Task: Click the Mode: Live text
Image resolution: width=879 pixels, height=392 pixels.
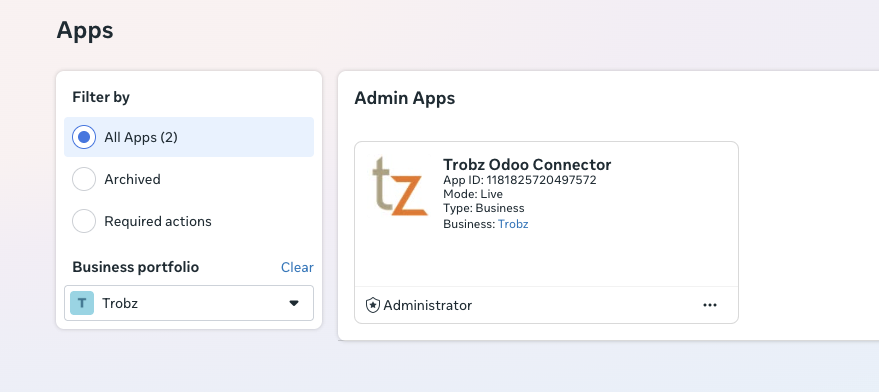Action: [x=473, y=194]
